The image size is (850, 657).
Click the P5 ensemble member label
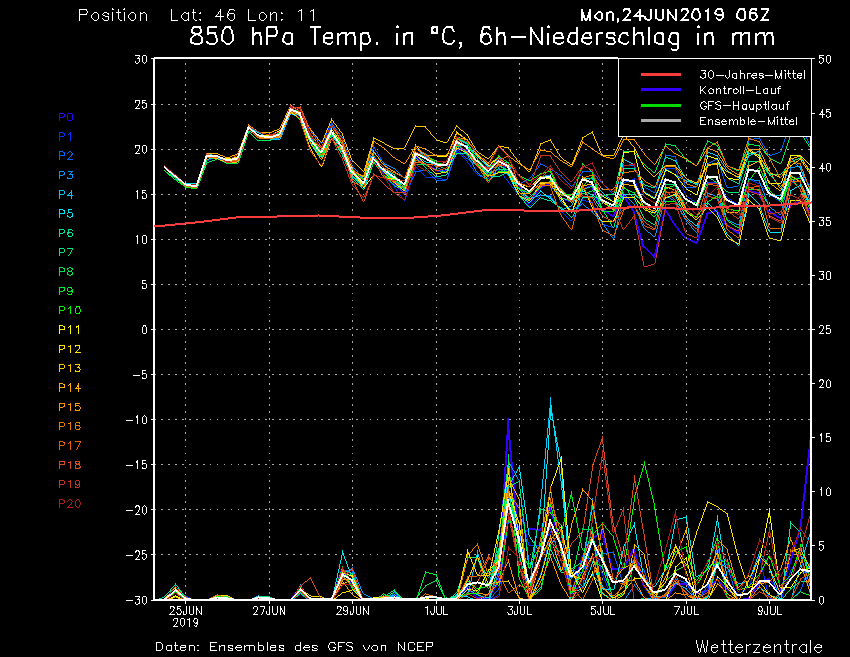[66, 214]
